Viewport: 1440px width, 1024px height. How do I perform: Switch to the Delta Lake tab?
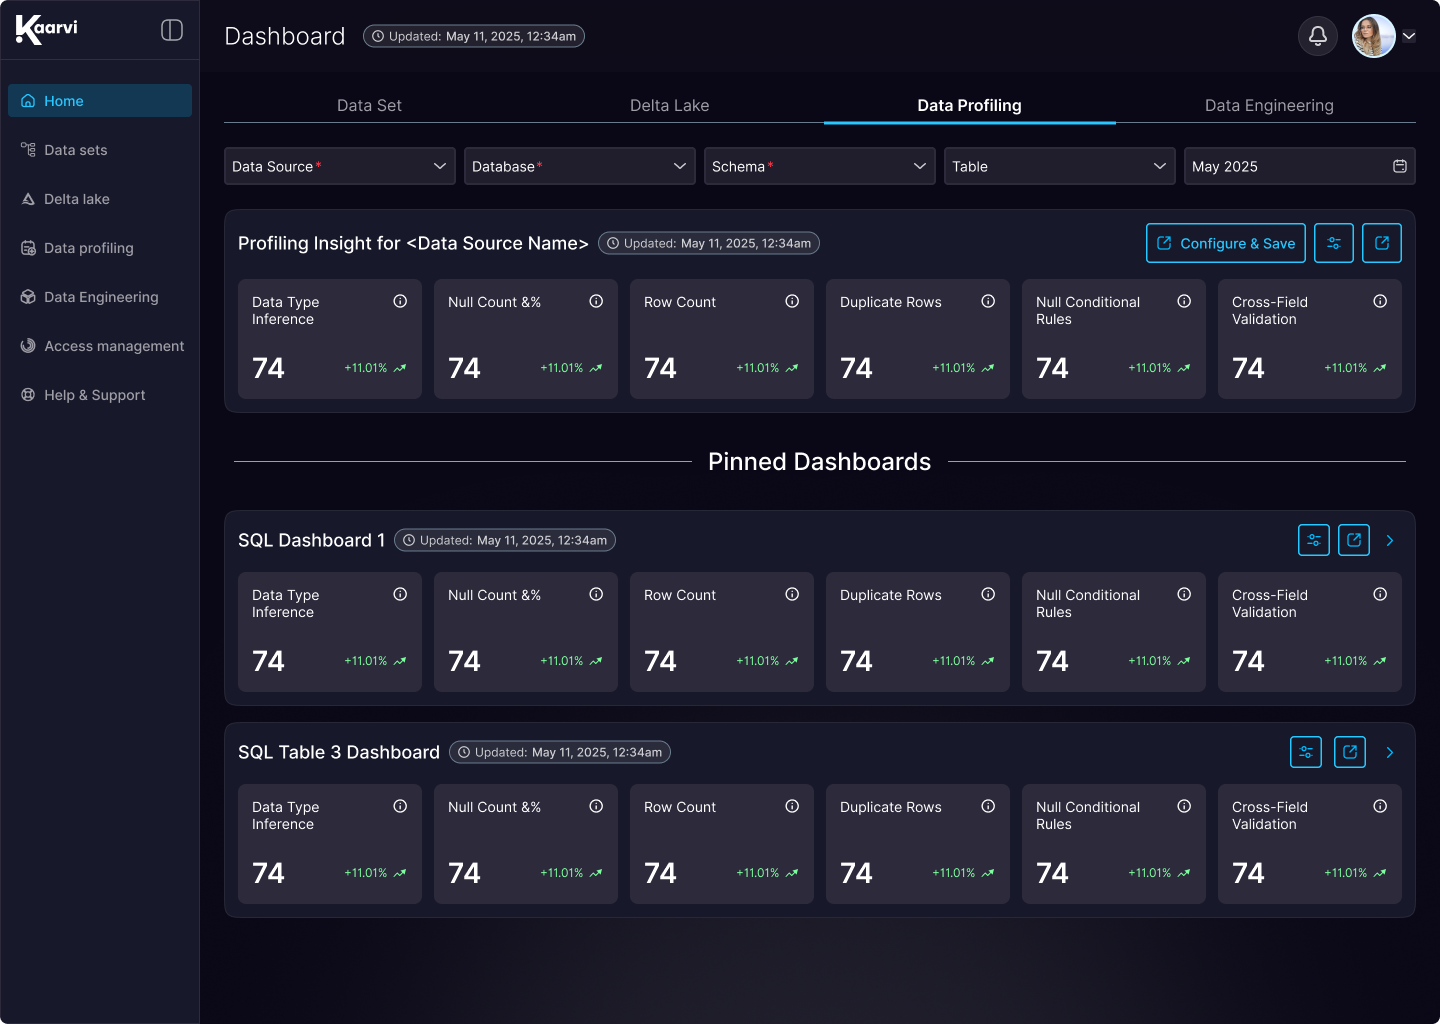(670, 105)
